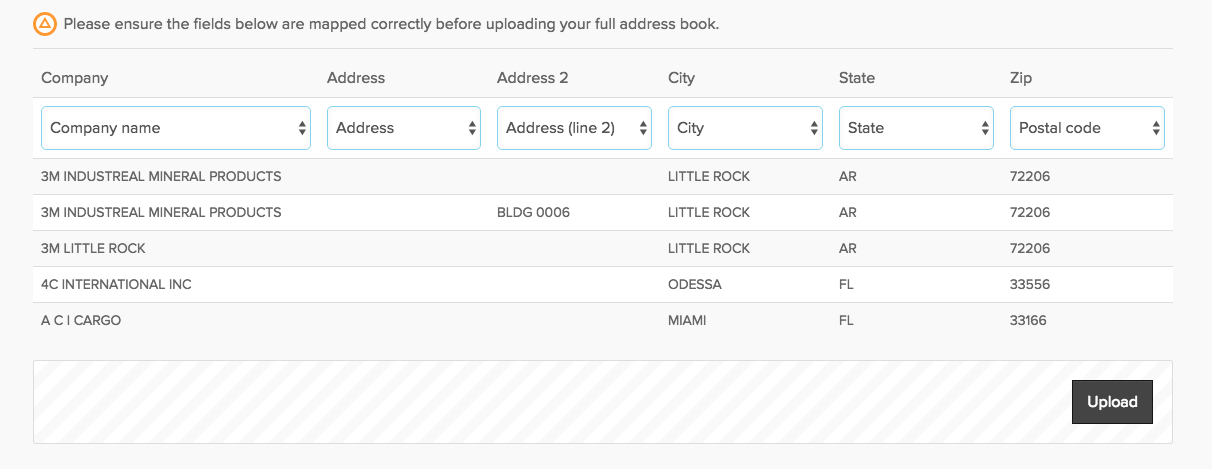Click the Company column header
This screenshot has height=469, width=1212.
75,78
